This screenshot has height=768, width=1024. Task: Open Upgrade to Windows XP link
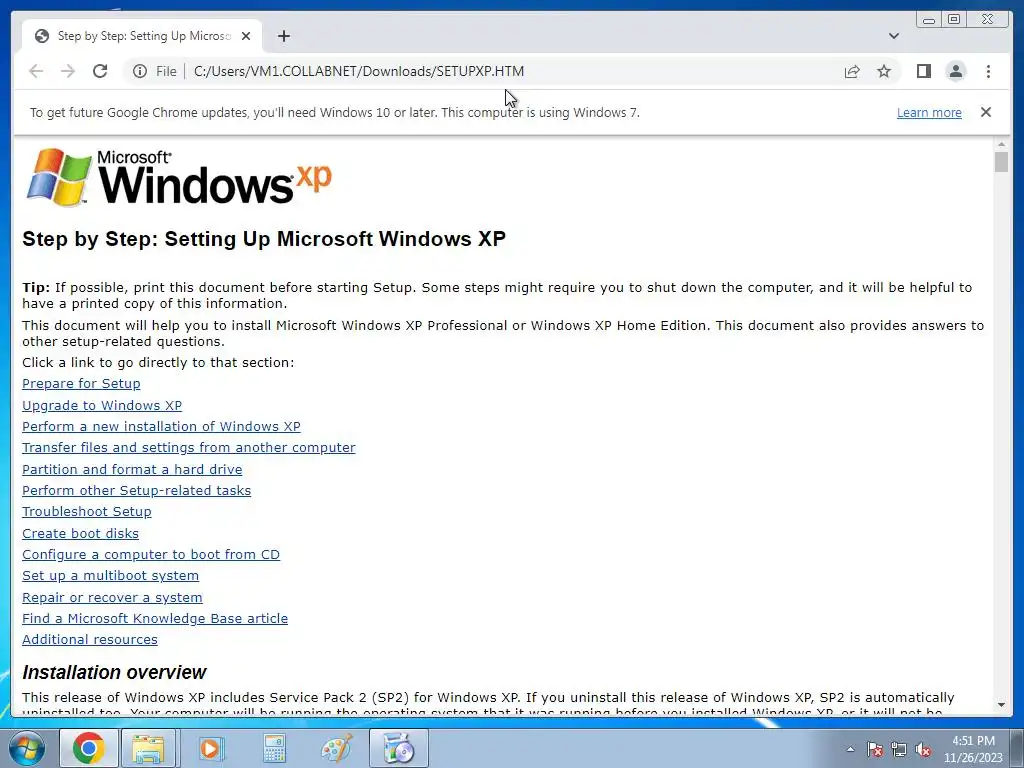click(x=102, y=405)
